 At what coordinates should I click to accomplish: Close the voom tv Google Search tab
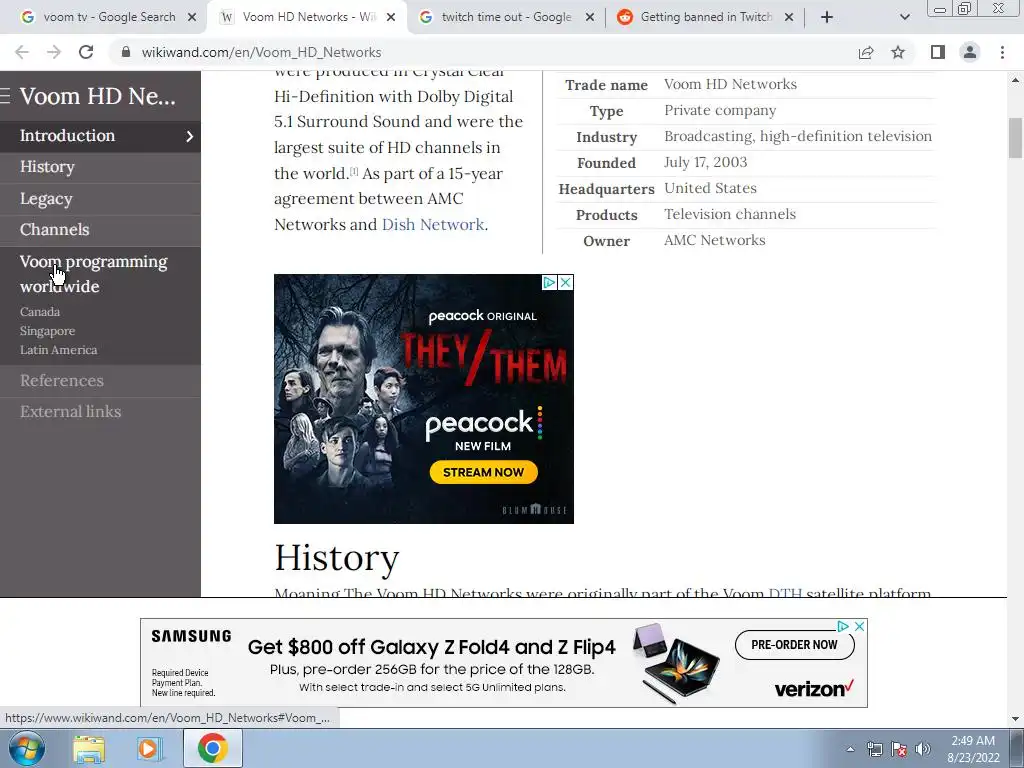192,18
